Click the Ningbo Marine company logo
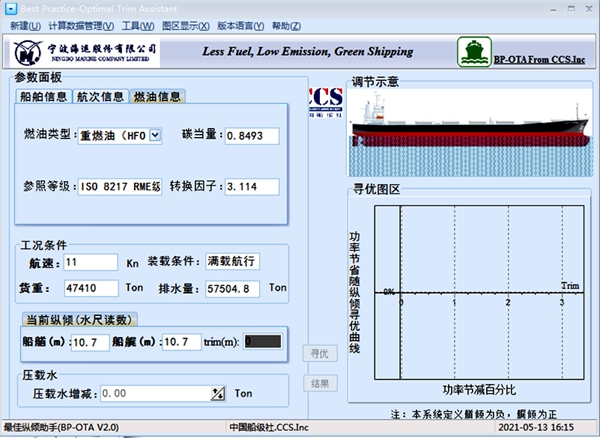This screenshot has height=438, width=600. click(x=85, y=51)
